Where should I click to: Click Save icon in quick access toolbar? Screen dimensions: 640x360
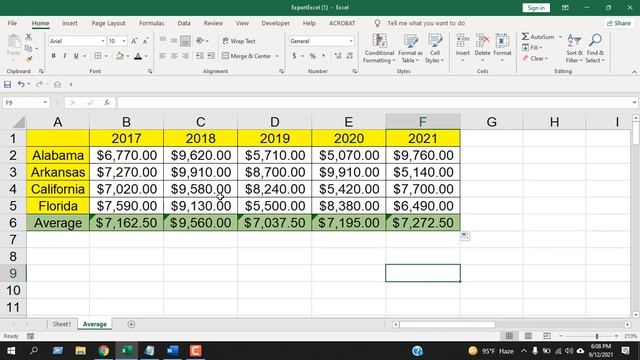coord(7,84)
